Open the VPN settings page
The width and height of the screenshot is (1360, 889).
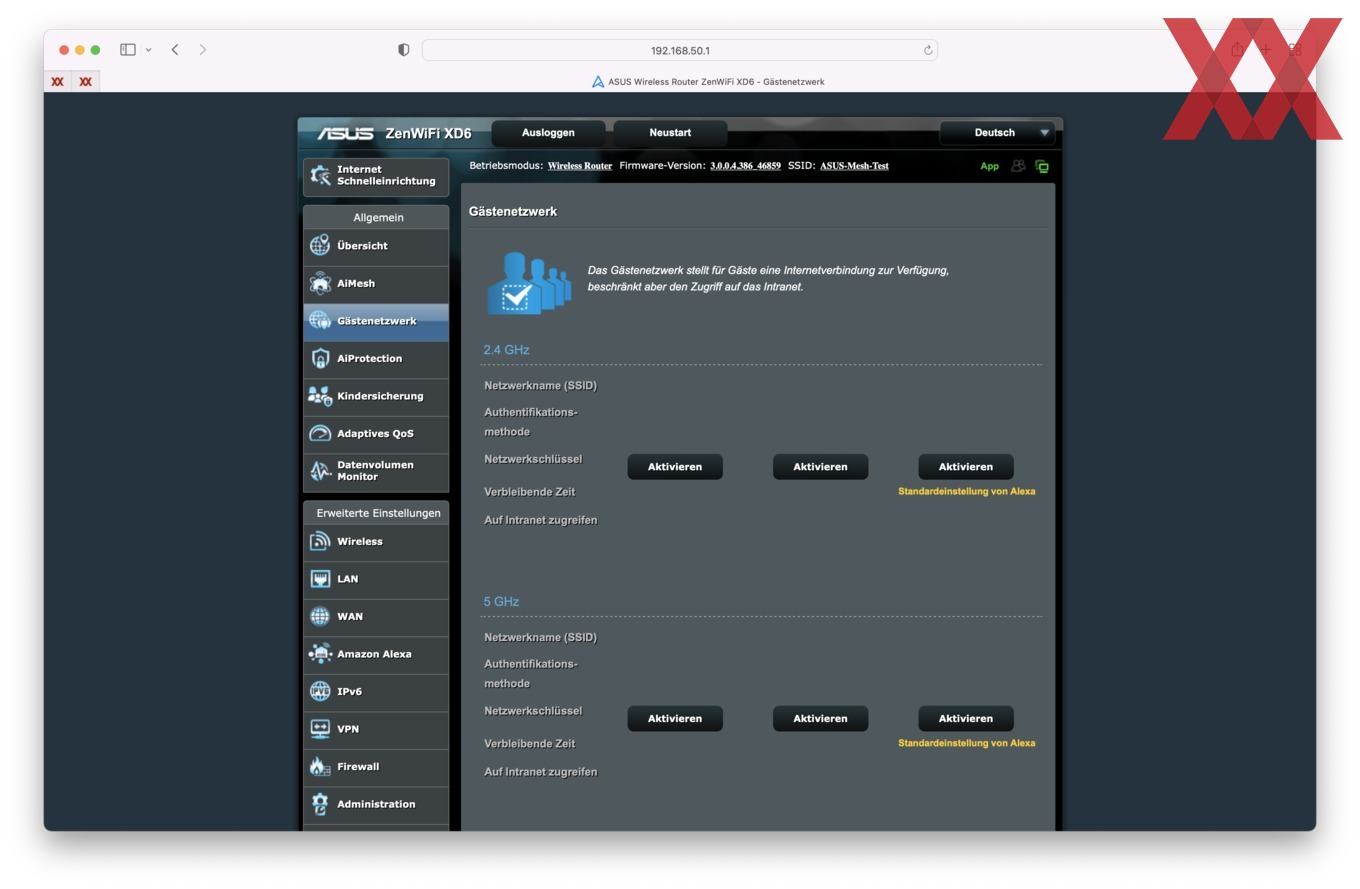(376, 729)
